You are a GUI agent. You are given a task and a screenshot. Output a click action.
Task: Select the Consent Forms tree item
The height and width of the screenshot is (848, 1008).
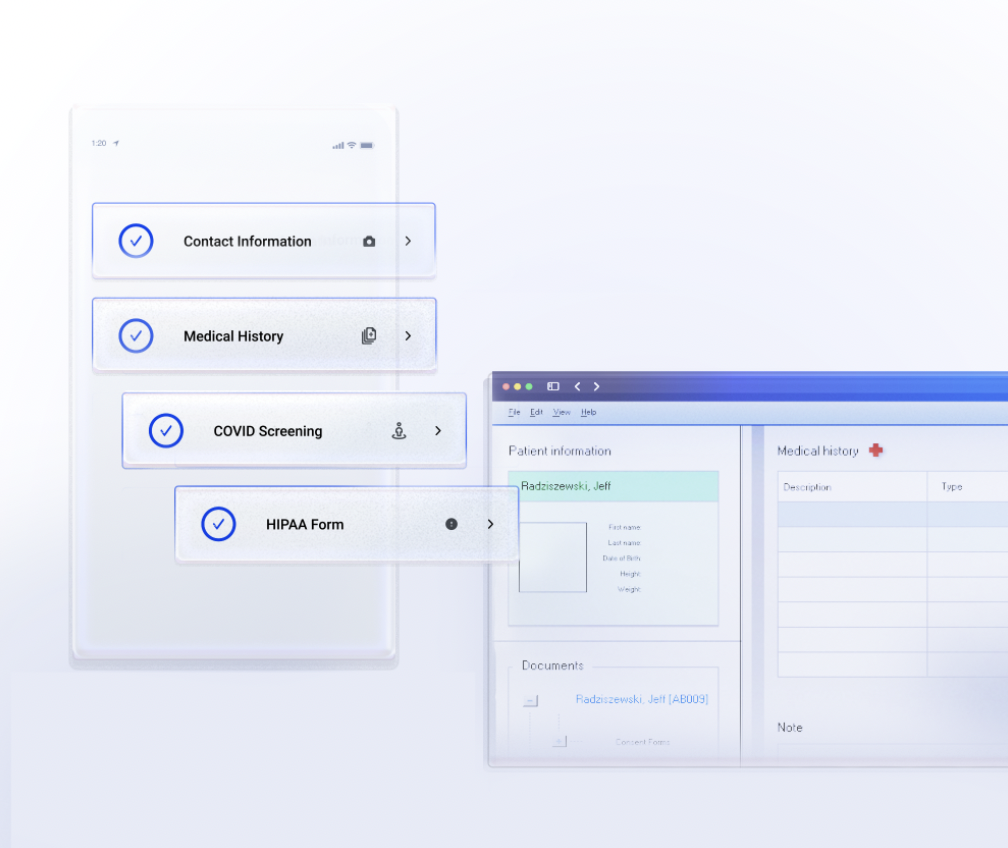tap(642, 742)
